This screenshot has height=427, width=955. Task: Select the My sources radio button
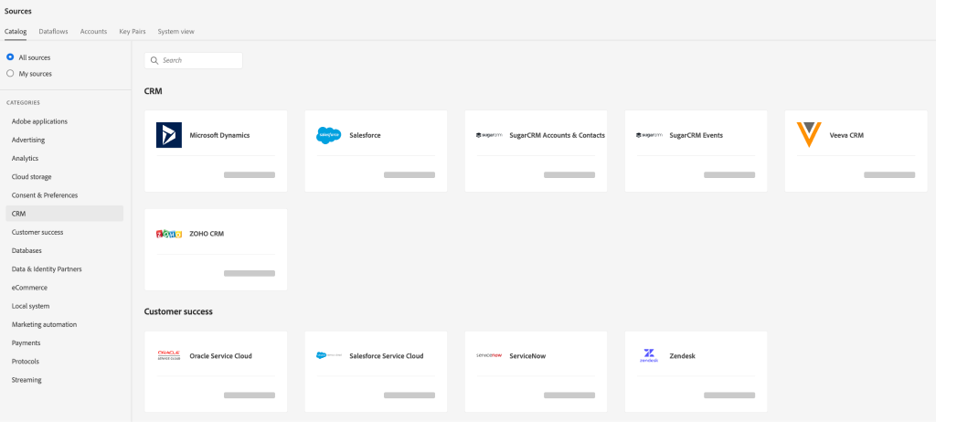(10, 74)
